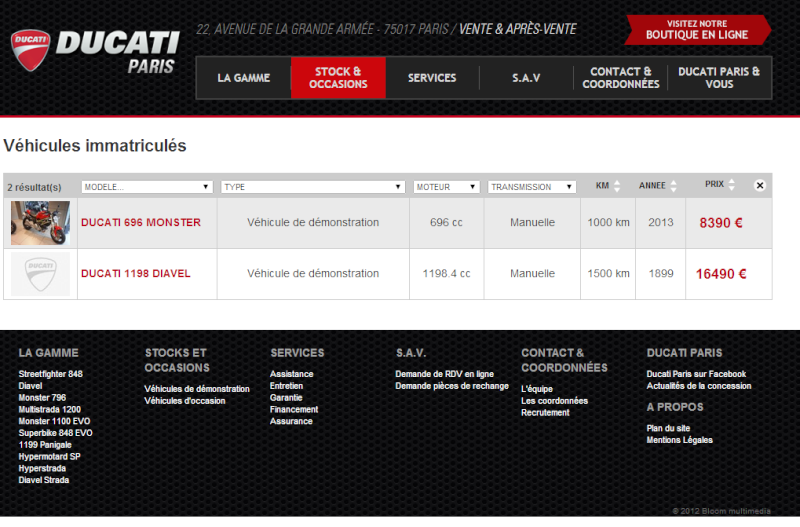
Task: Open Ducati Paris sur Facebook link
Action: click(696, 374)
